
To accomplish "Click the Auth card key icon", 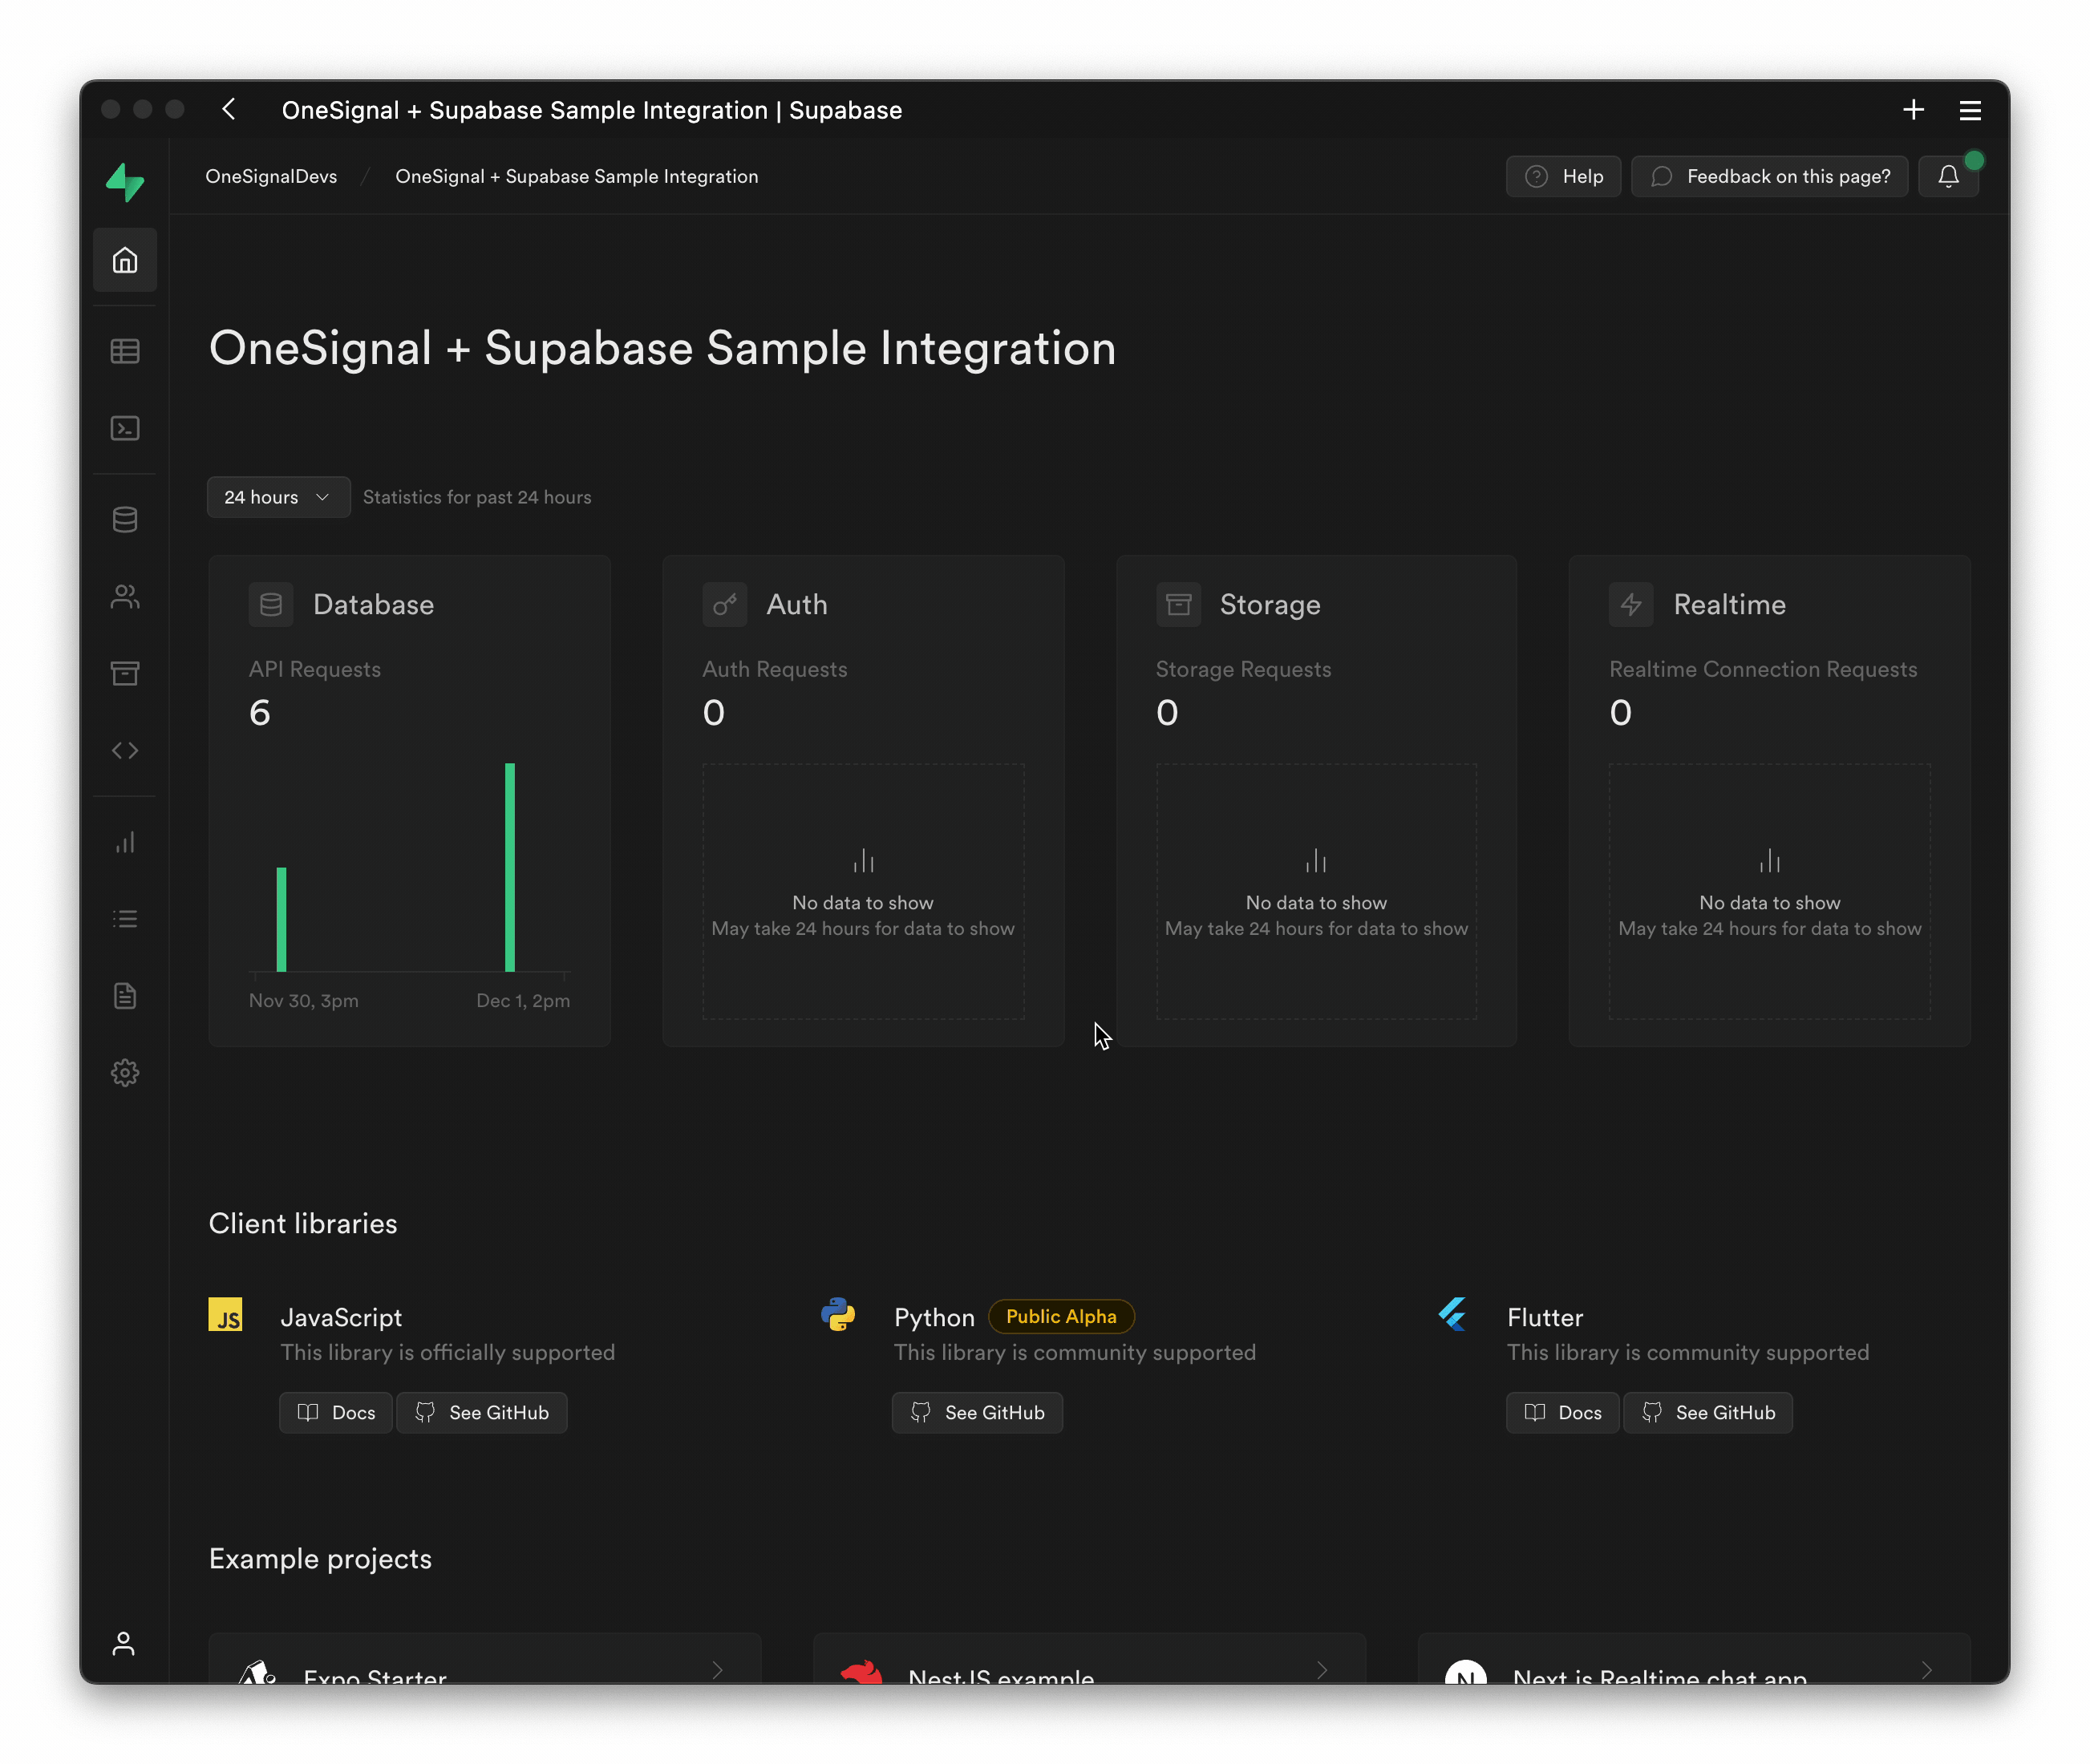I will coord(724,605).
